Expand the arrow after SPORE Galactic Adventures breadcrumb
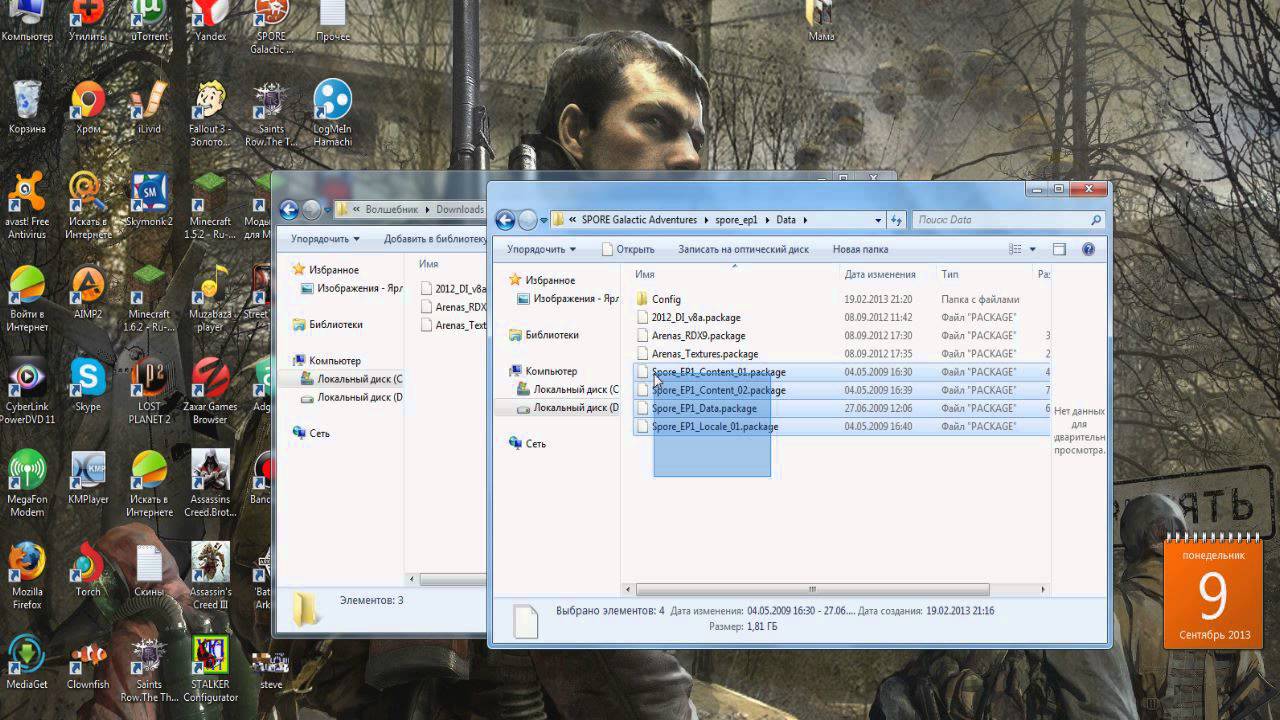 [706, 220]
